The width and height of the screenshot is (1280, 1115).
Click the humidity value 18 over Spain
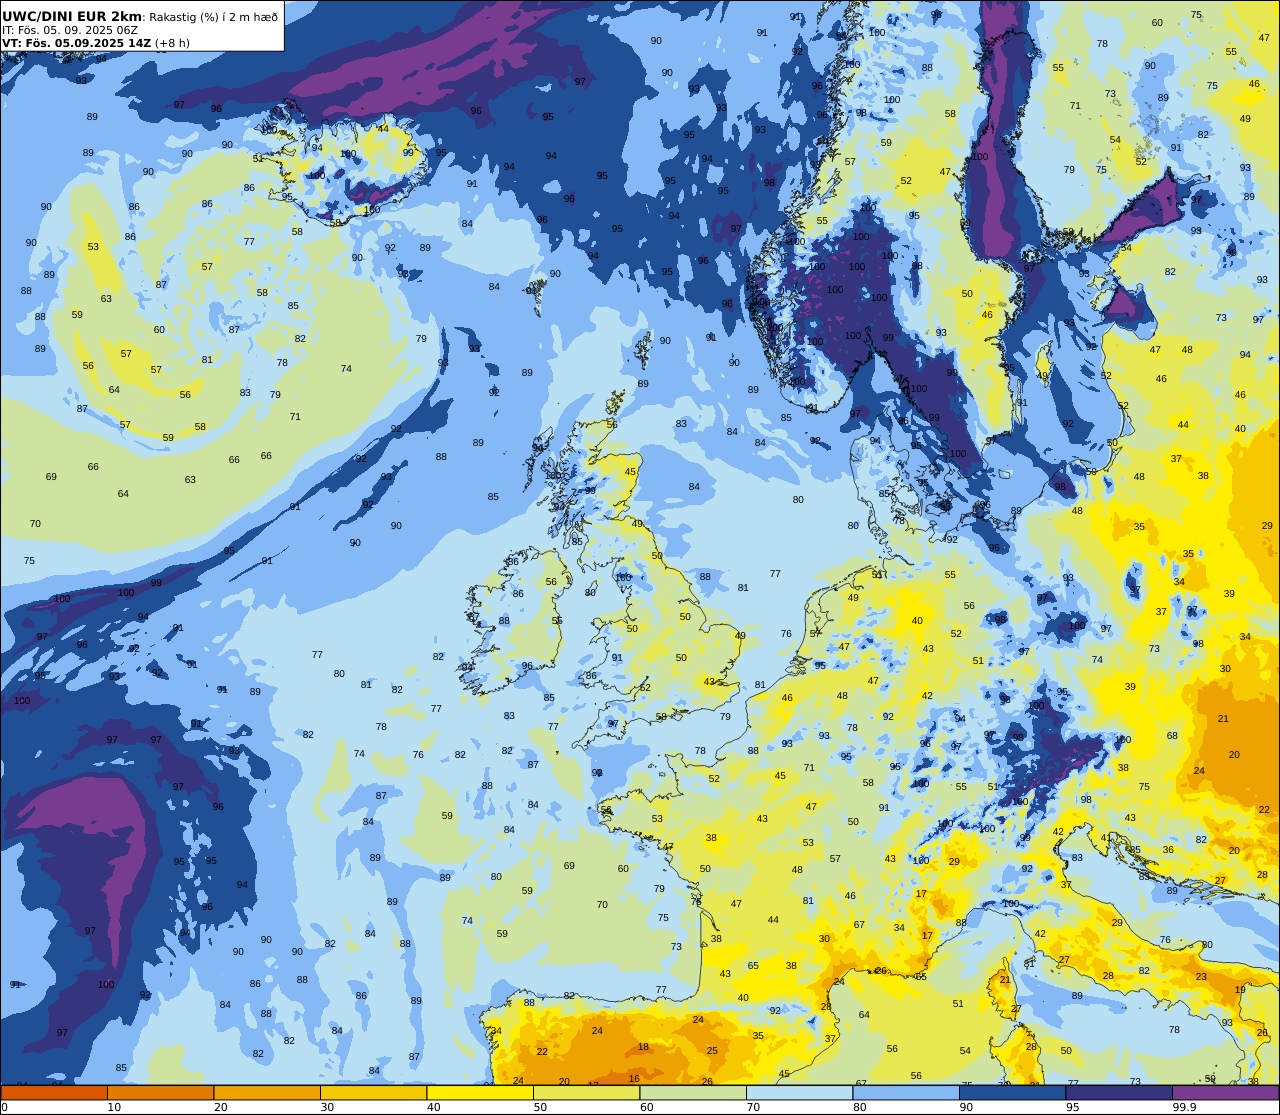pyautogui.click(x=643, y=1047)
